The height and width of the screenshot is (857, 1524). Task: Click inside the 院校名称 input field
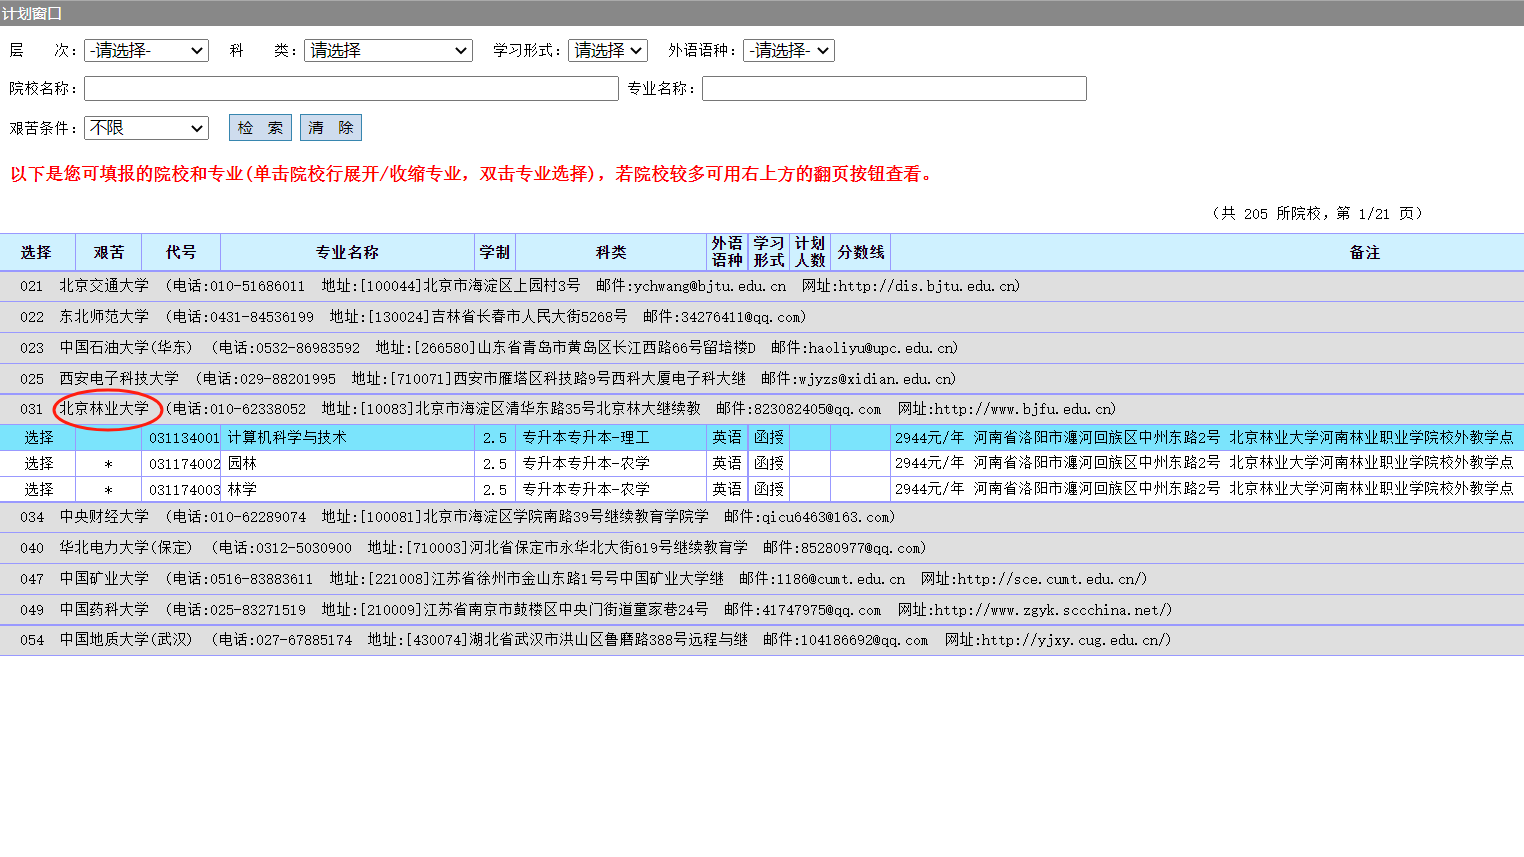[x=350, y=88]
